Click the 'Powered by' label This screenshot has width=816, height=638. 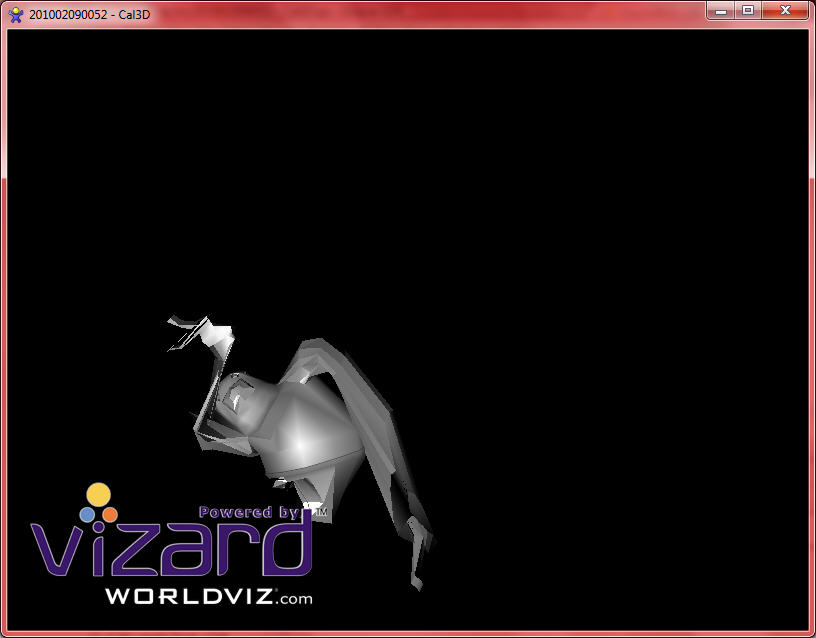(248, 512)
